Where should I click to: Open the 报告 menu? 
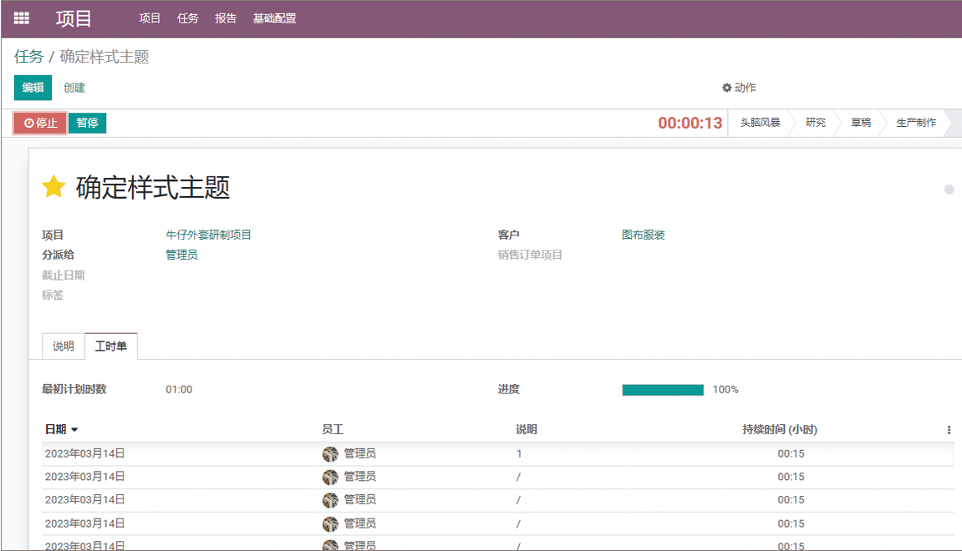click(x=226, y=18)
